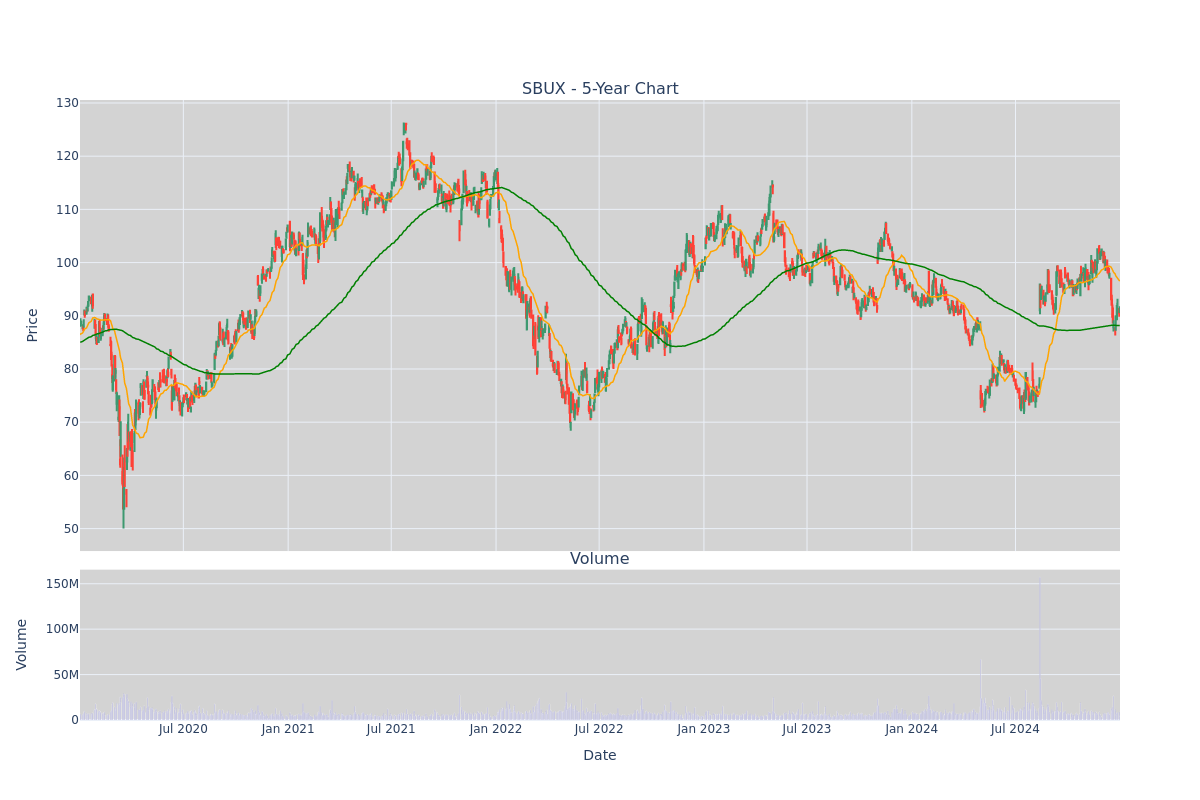Click the 50 price tick label

[x=71, y=529]
